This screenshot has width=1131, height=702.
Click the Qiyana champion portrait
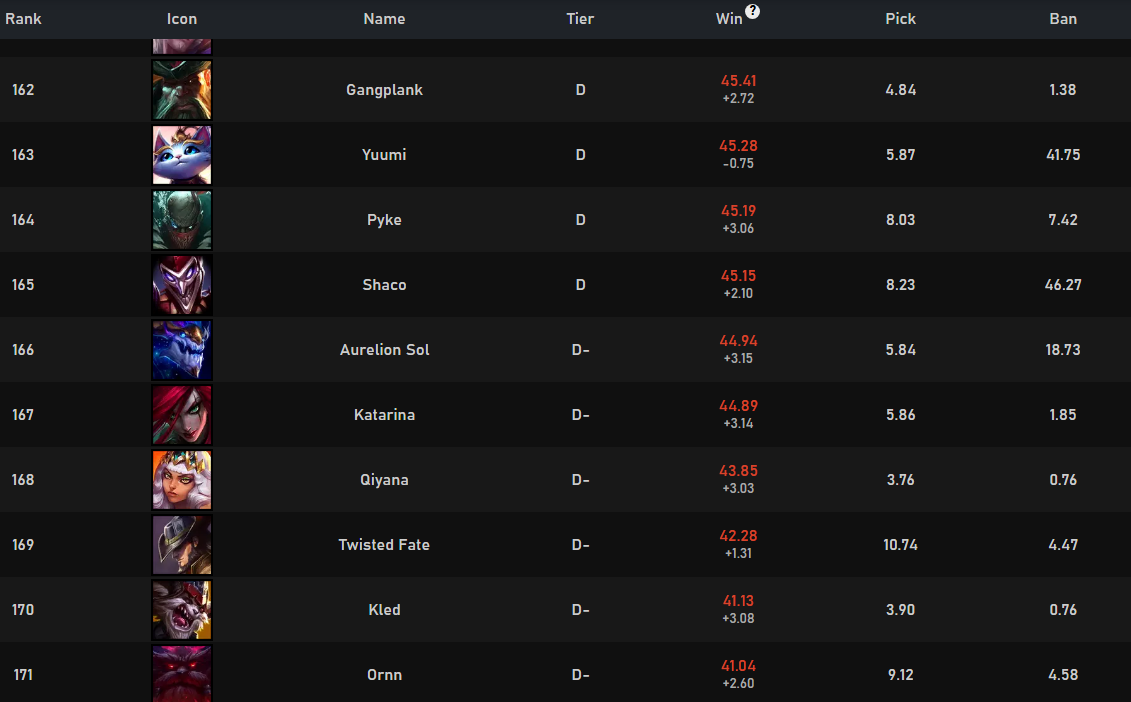(182, 480)
